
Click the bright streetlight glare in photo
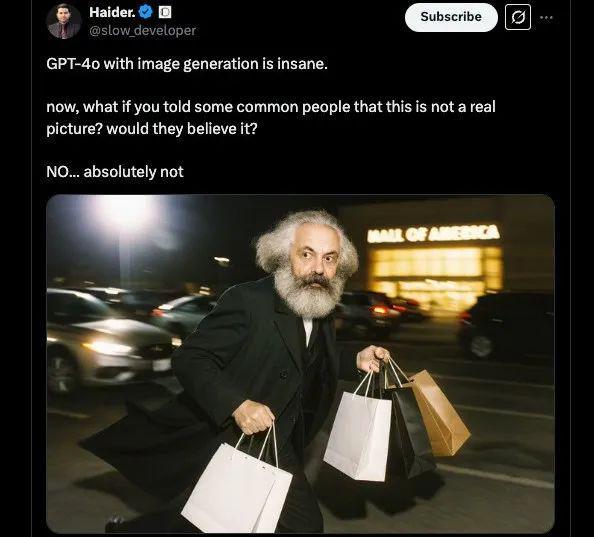coord(123,214)
